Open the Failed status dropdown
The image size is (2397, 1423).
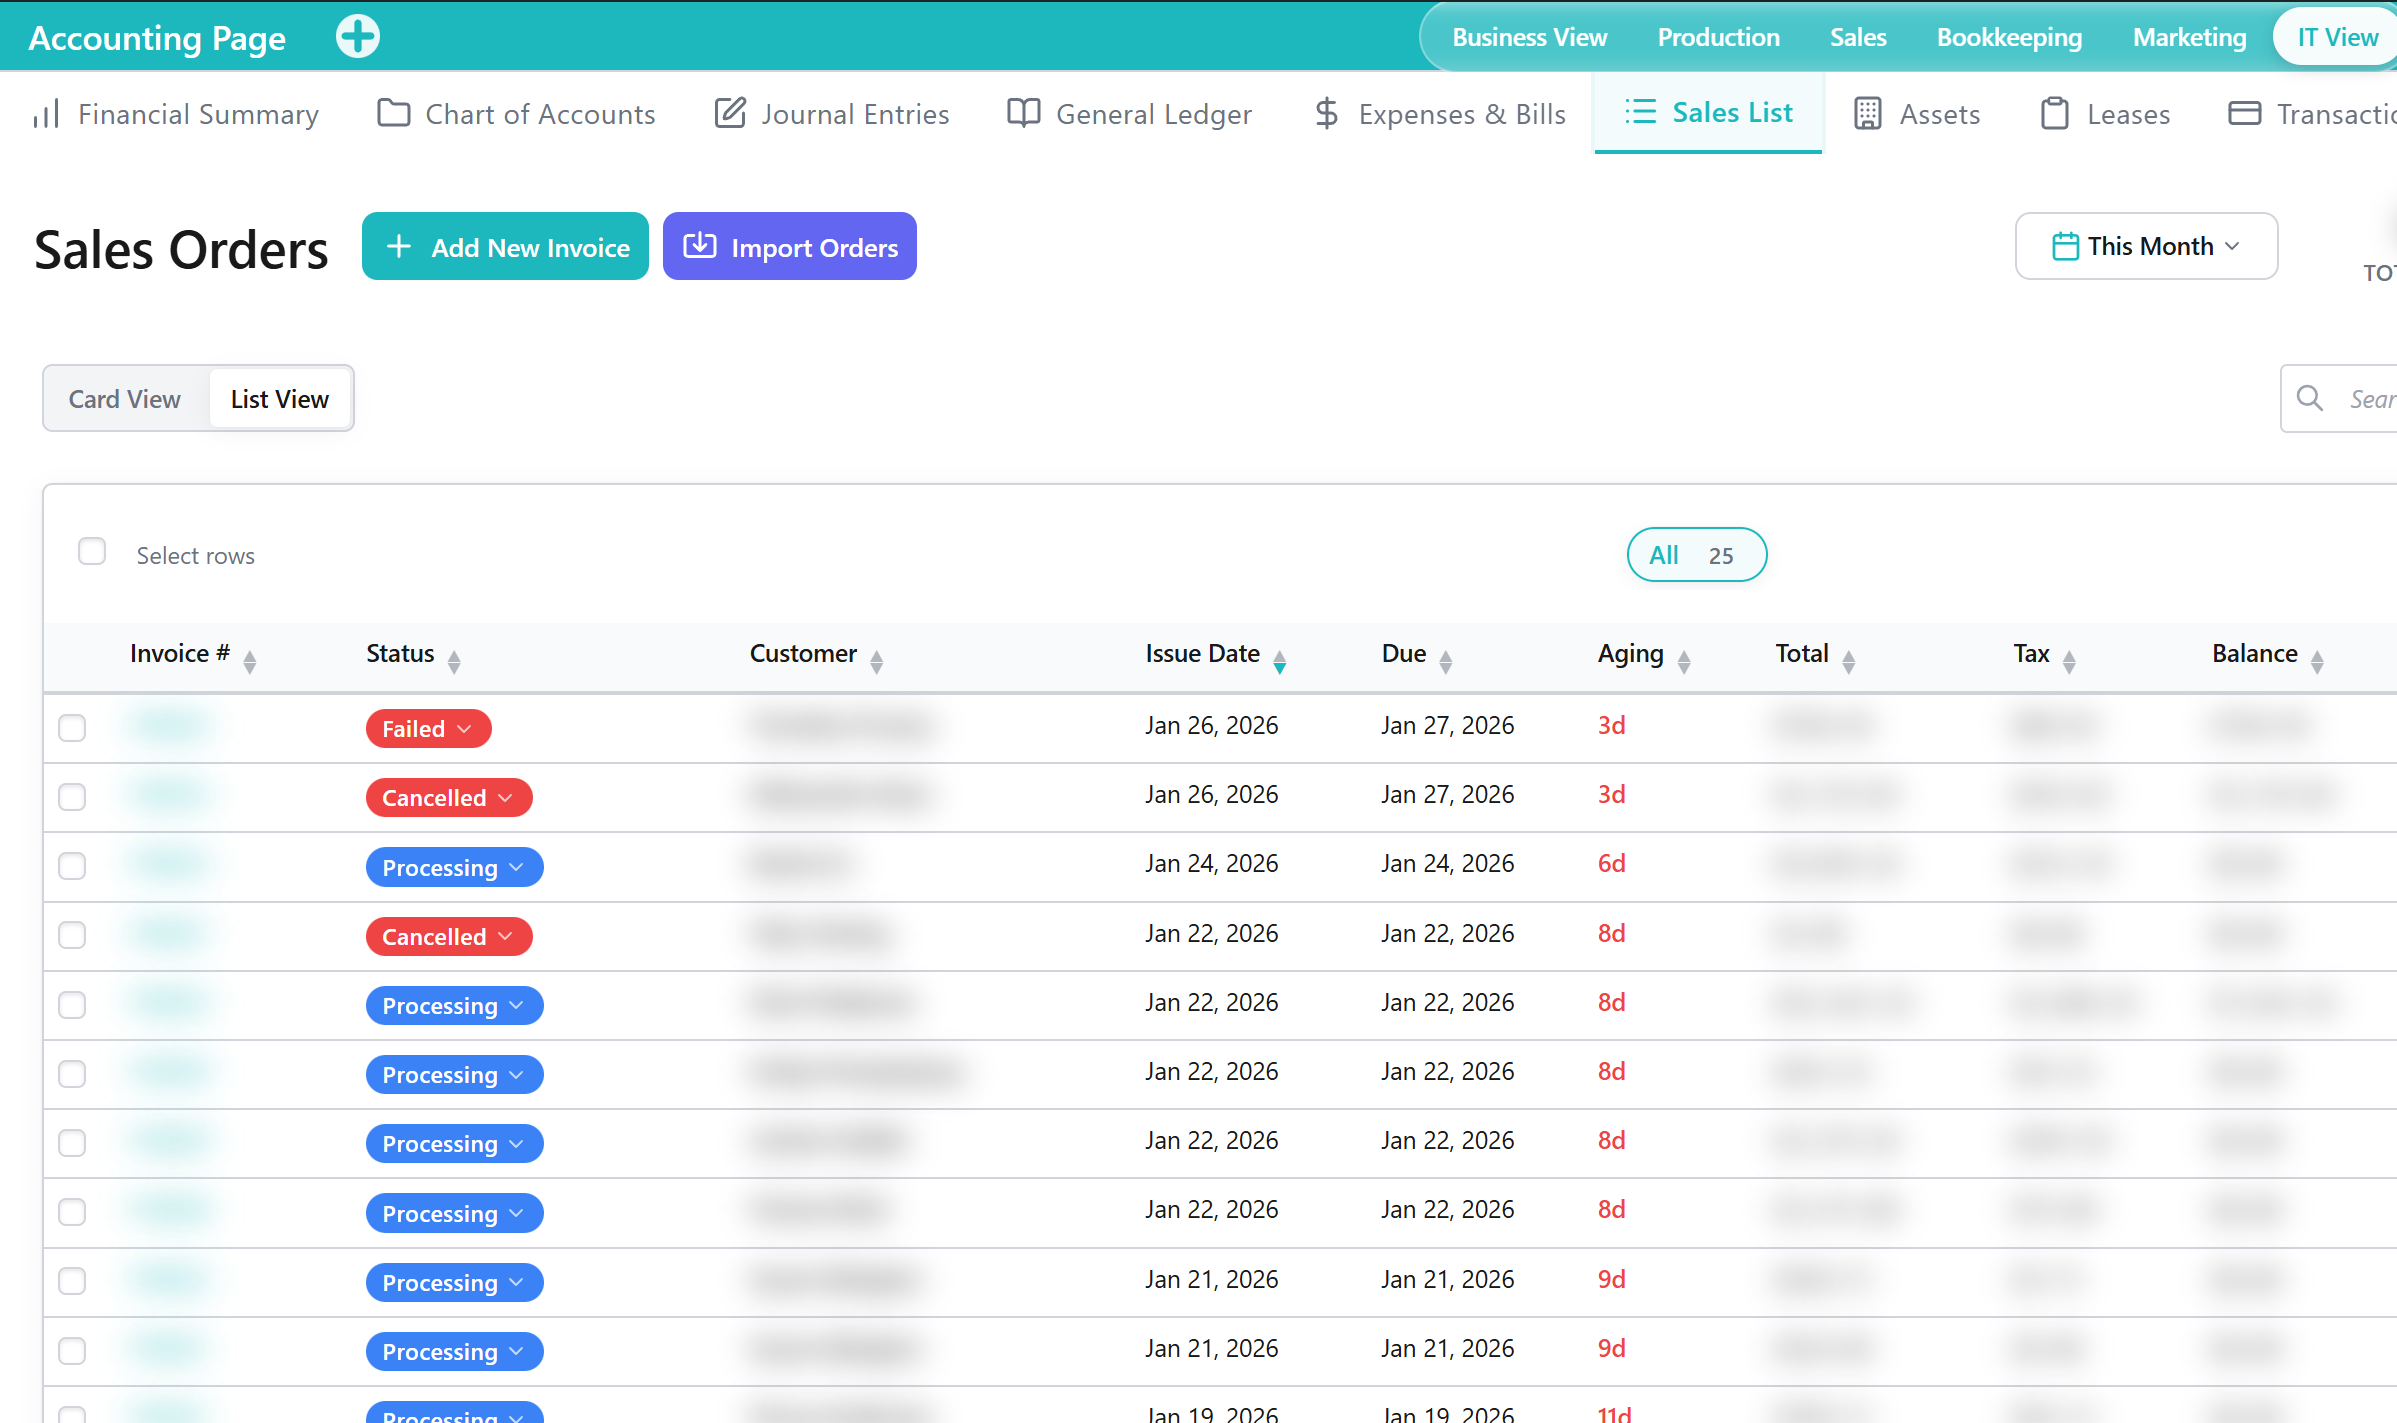(428, 728)
